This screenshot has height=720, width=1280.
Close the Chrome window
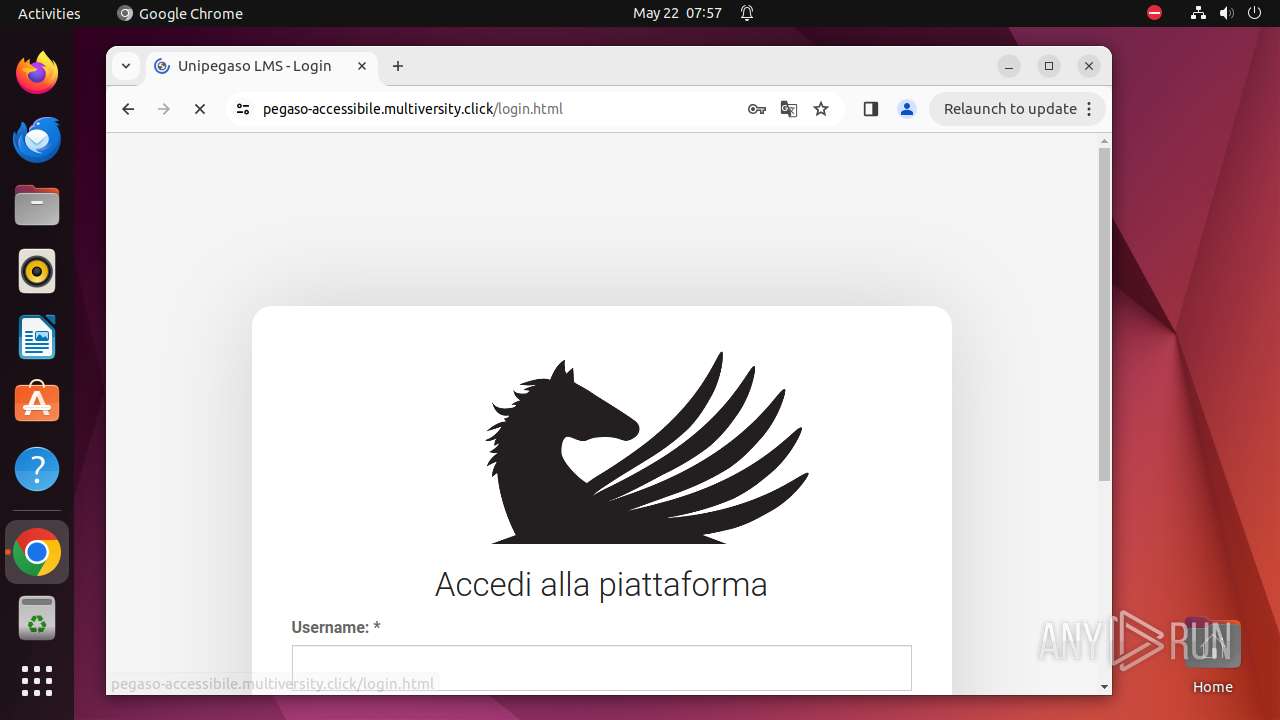[1089, 66]
